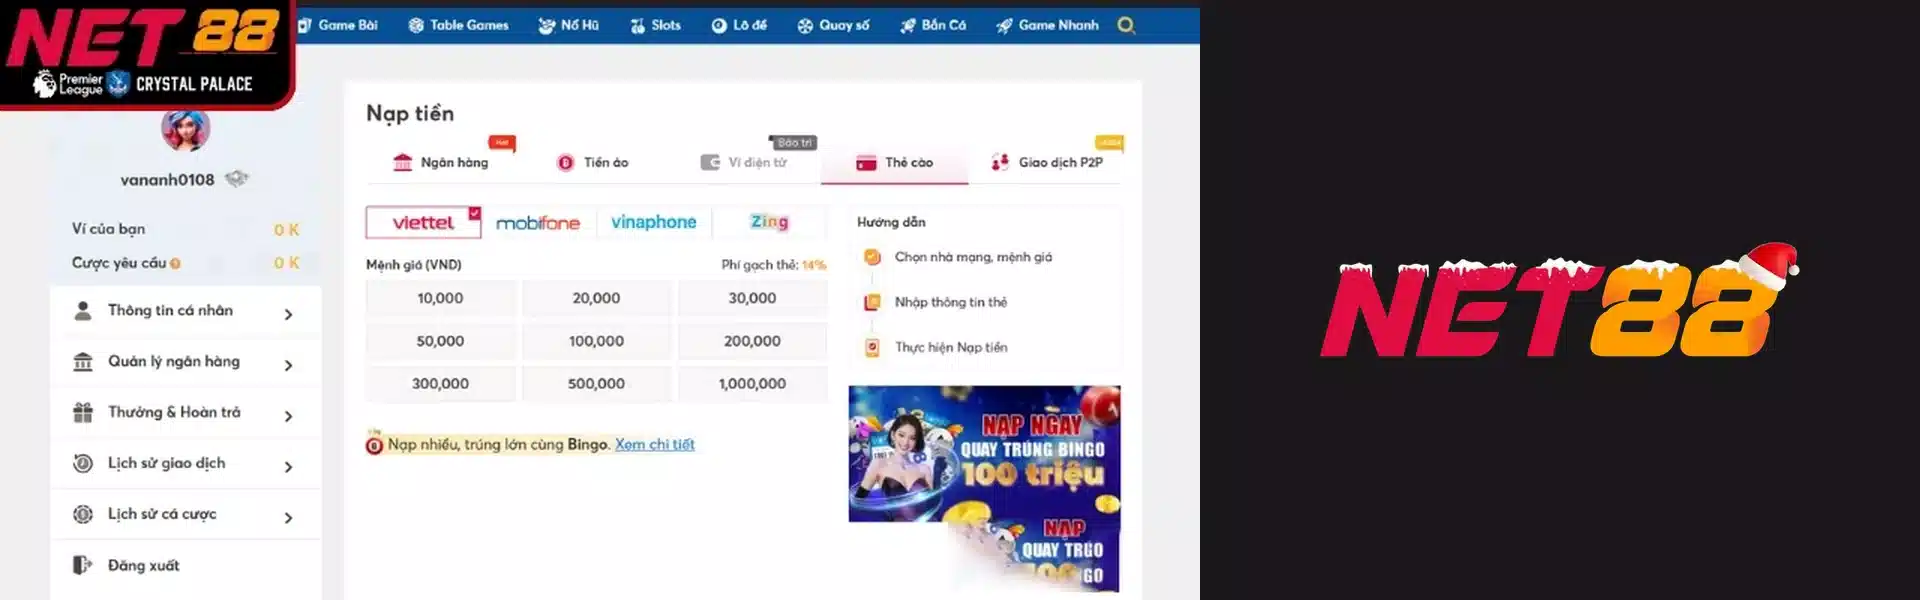Choose 50,000 denomination

440,341
